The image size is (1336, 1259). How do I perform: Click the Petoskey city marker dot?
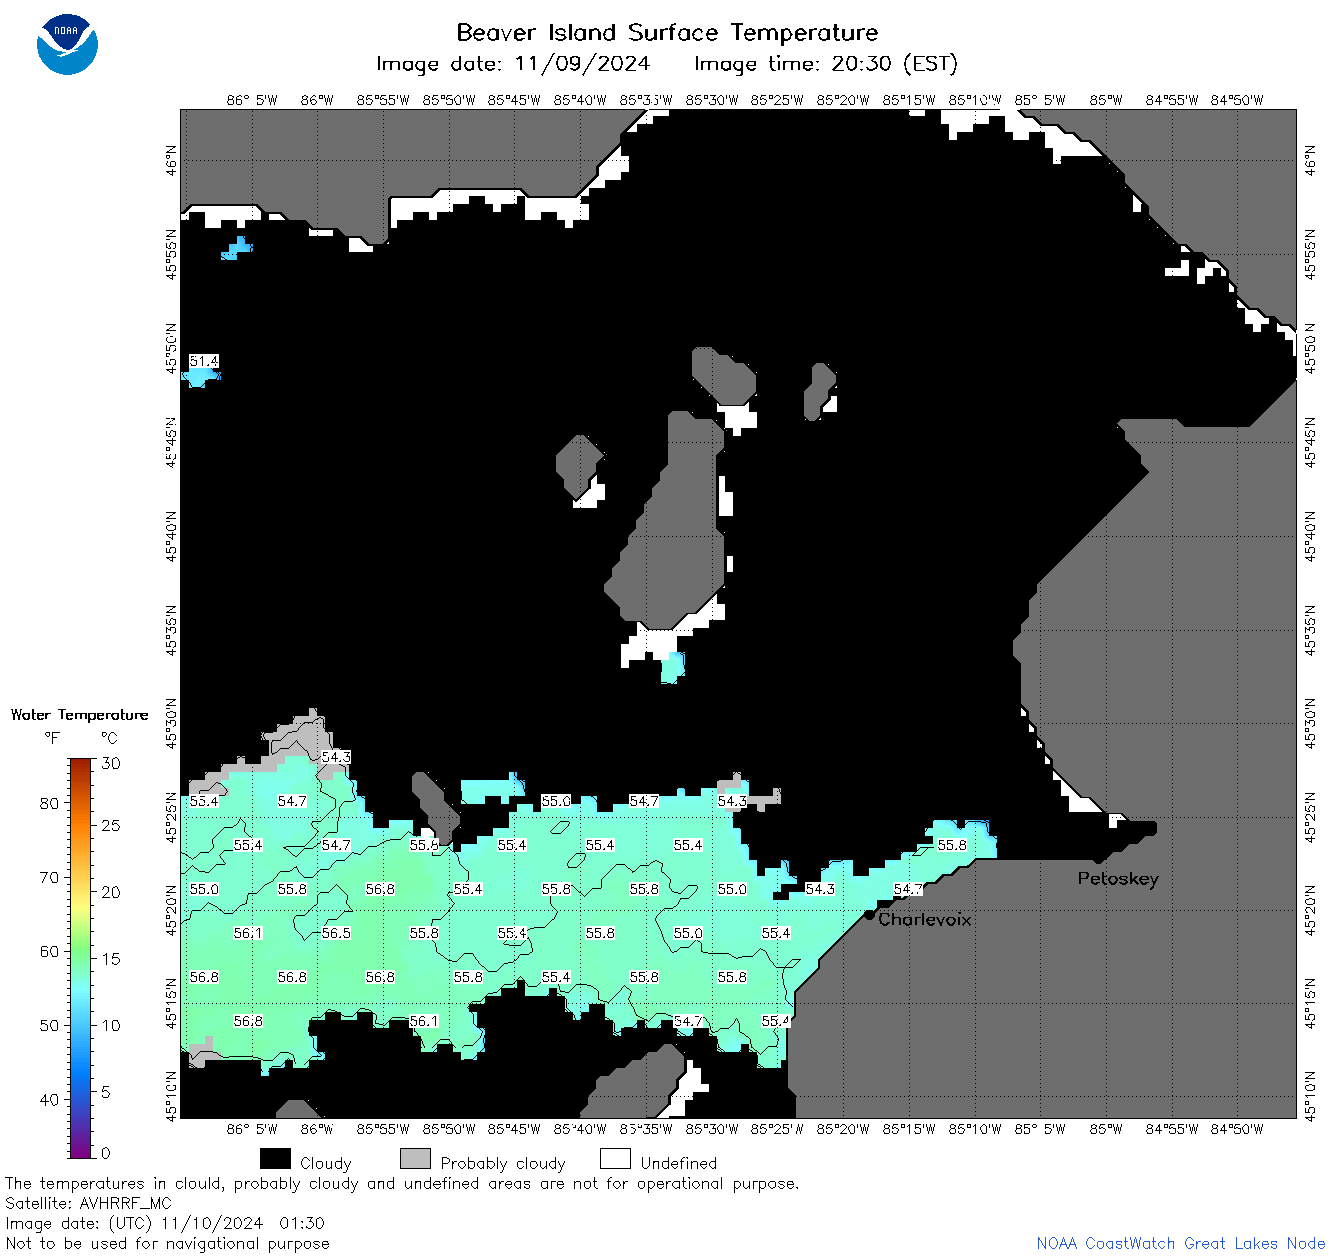click(1097, 859)
